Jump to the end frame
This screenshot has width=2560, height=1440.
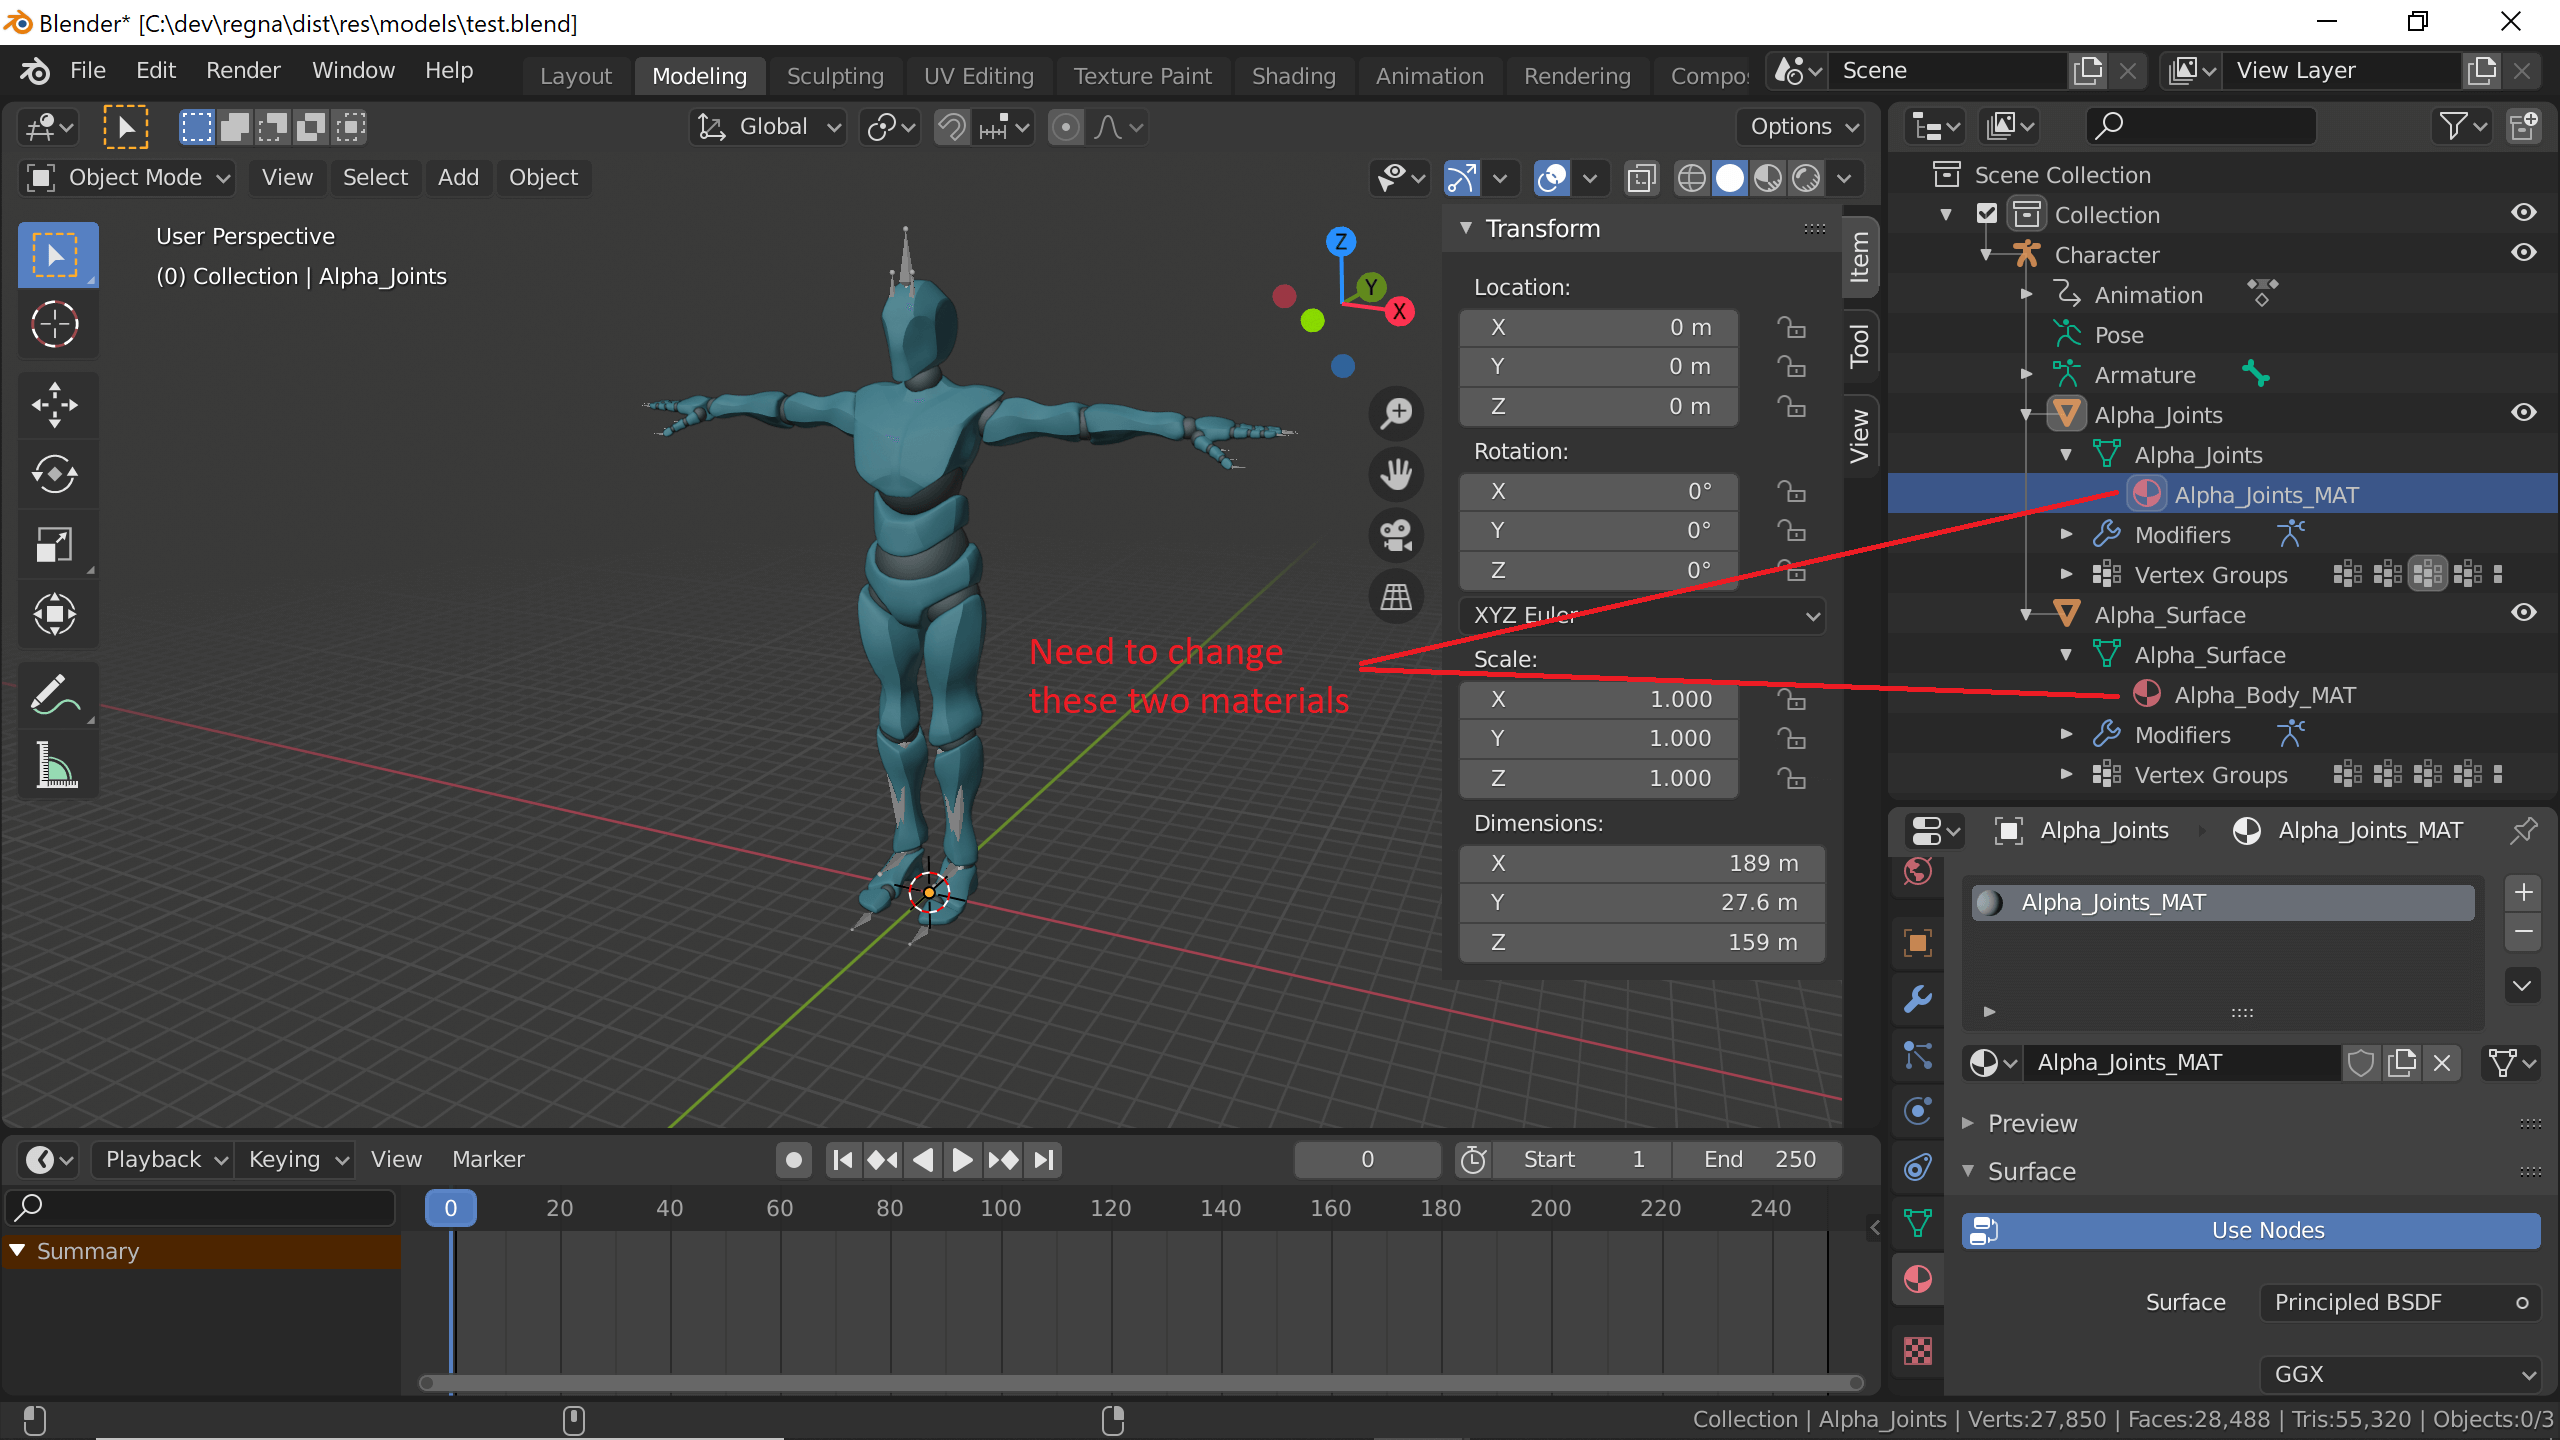[1044, 1159]
